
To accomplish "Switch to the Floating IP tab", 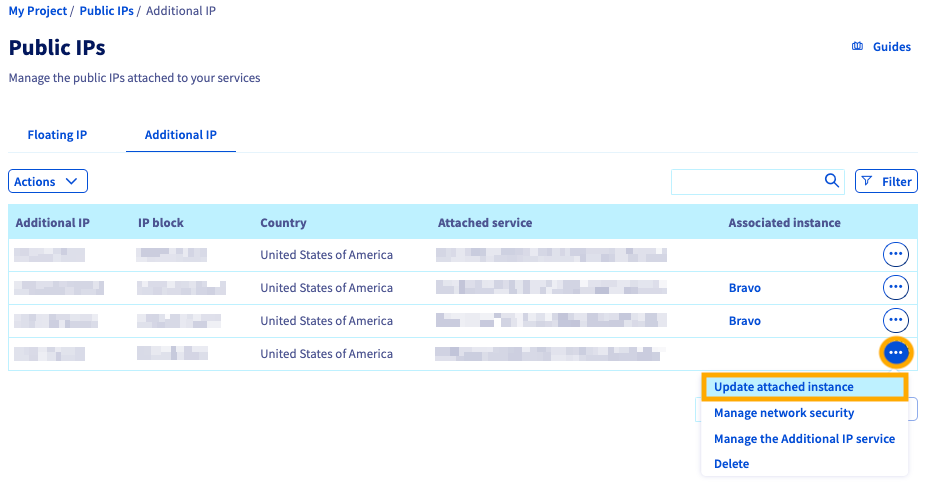I will tap(57, 135).
